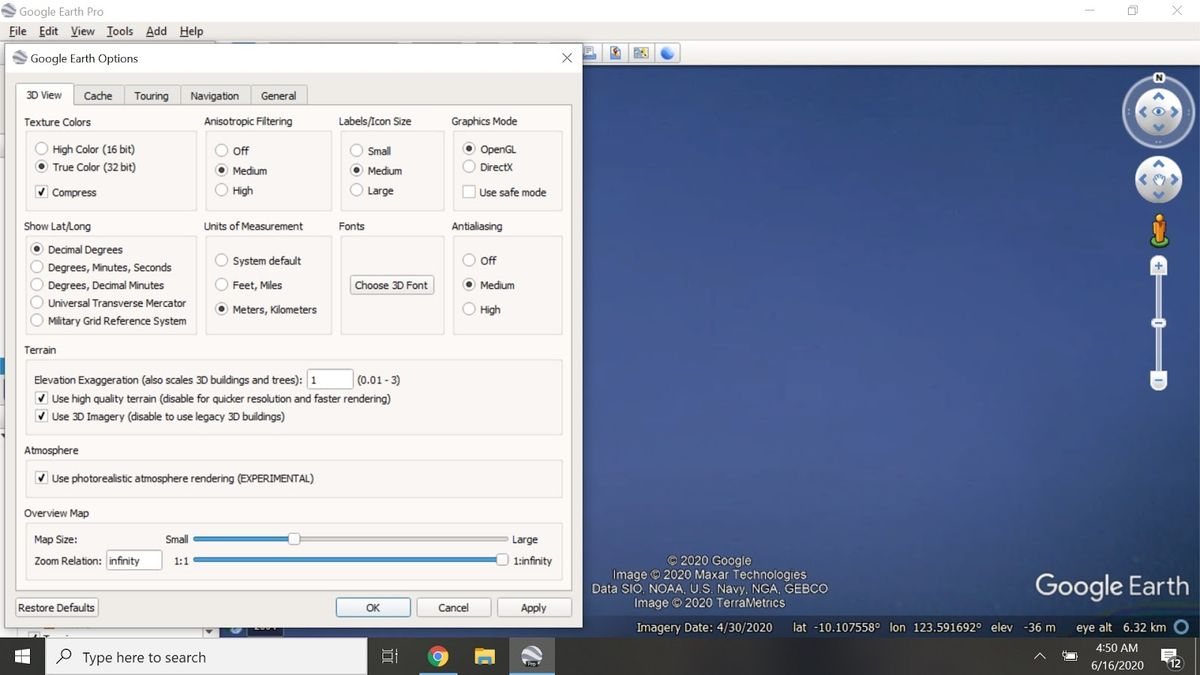
Task: Click the Look left arrow on eye joystick
Action: coord(1142,113)
